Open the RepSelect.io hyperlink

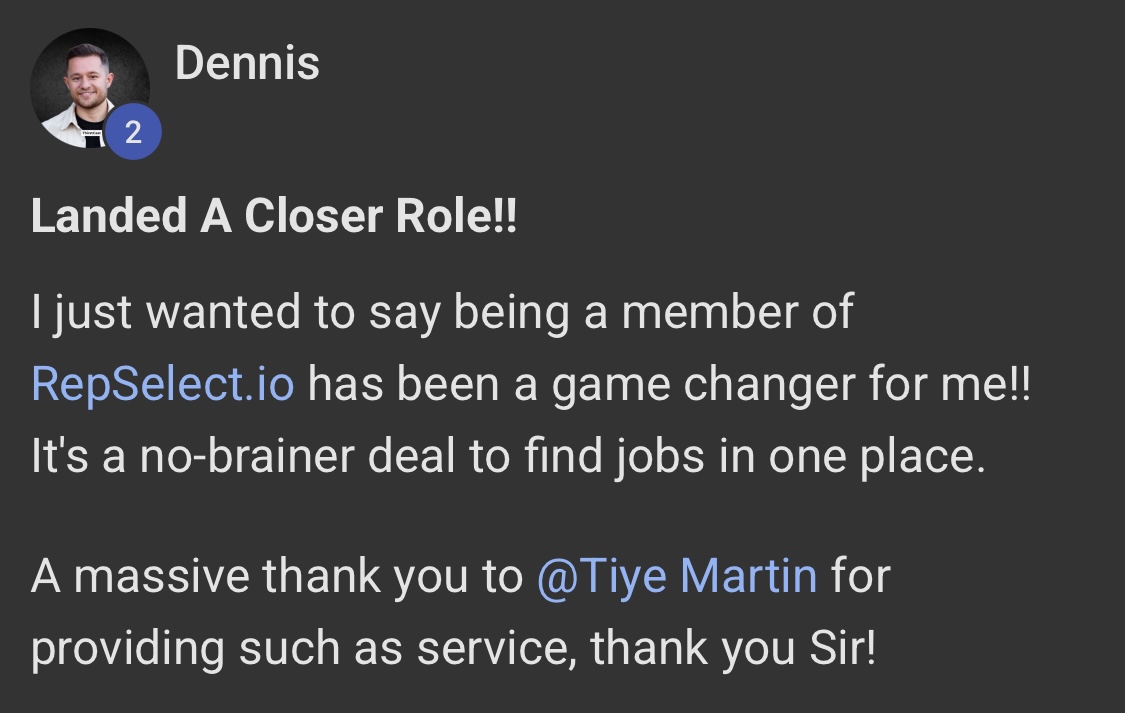point(163,384)
